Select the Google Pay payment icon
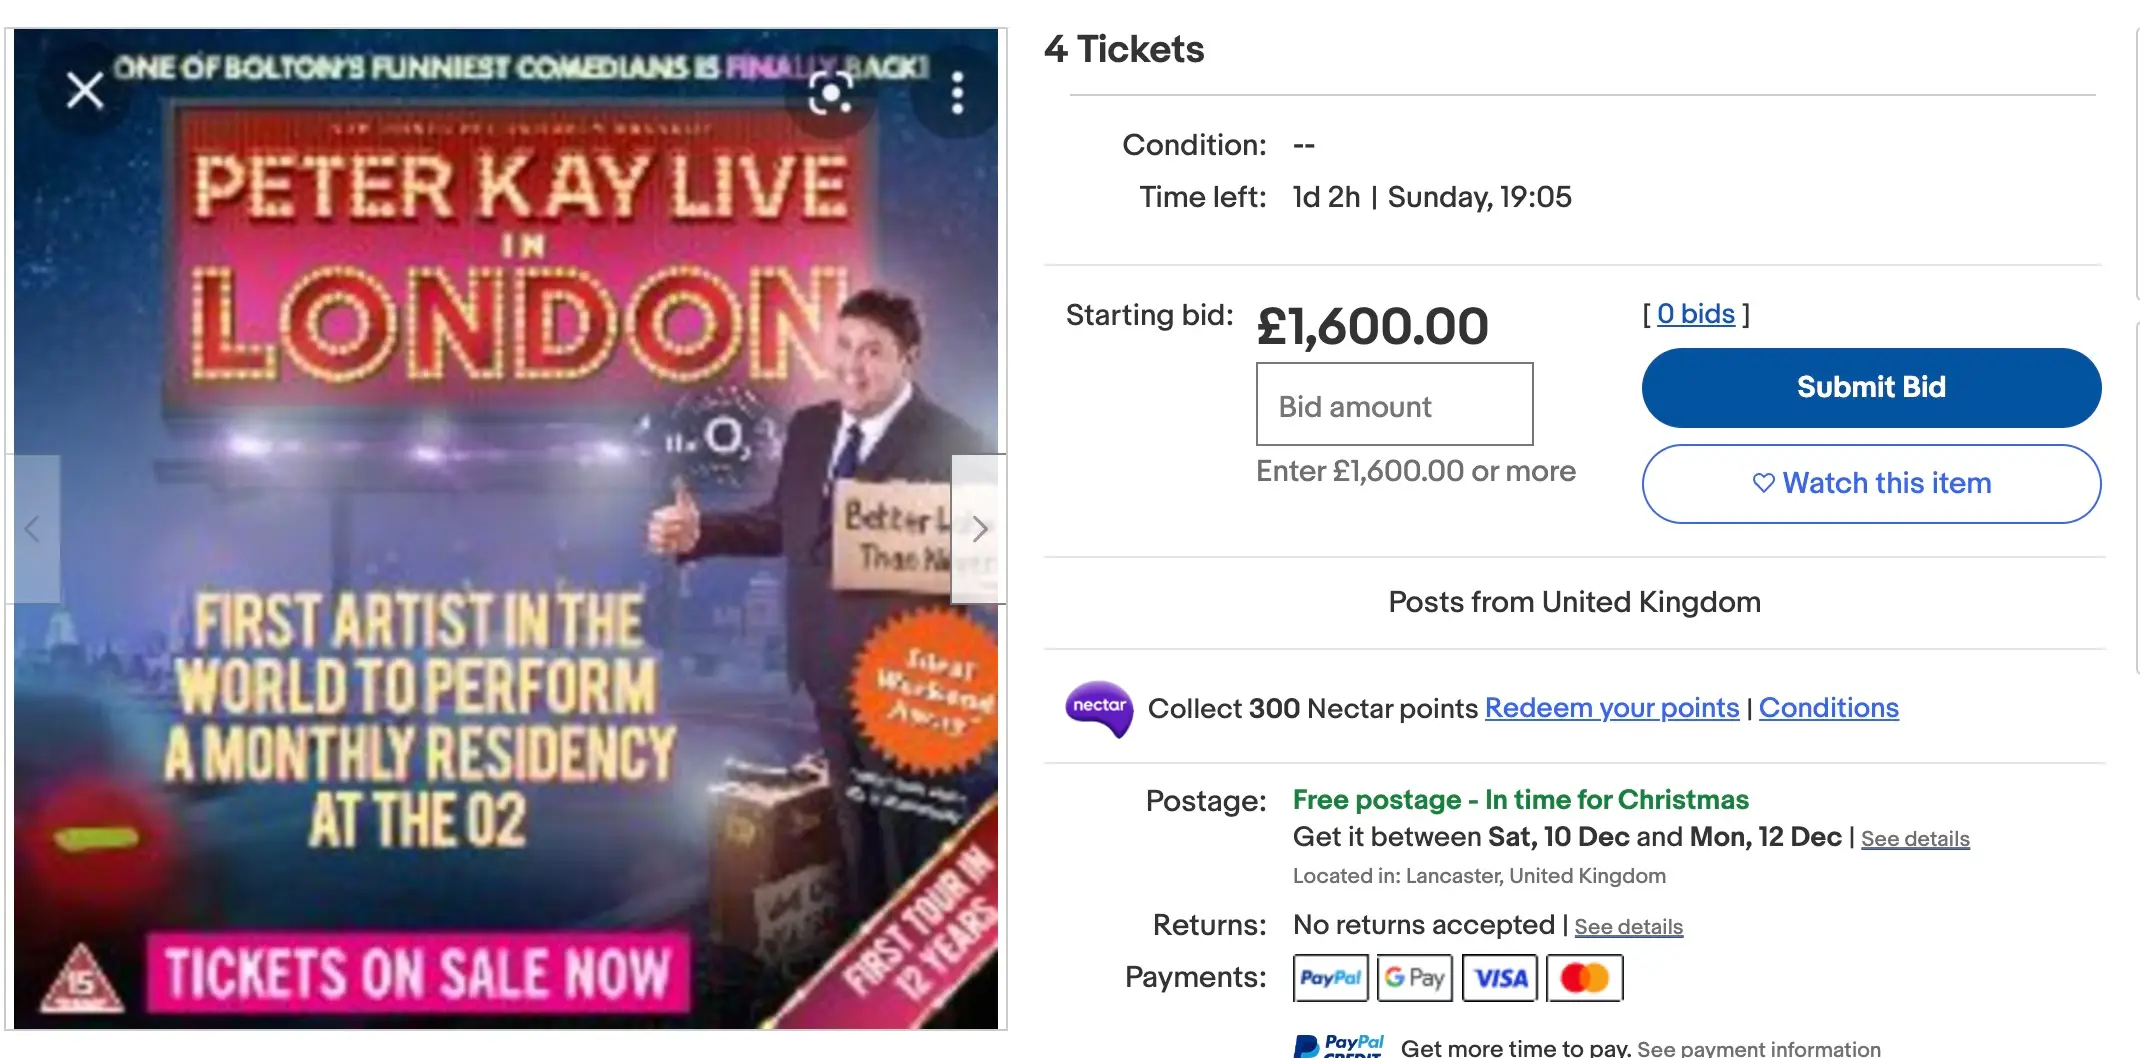Viewport: 2140px width, 1058px height. pos(1415,977)
